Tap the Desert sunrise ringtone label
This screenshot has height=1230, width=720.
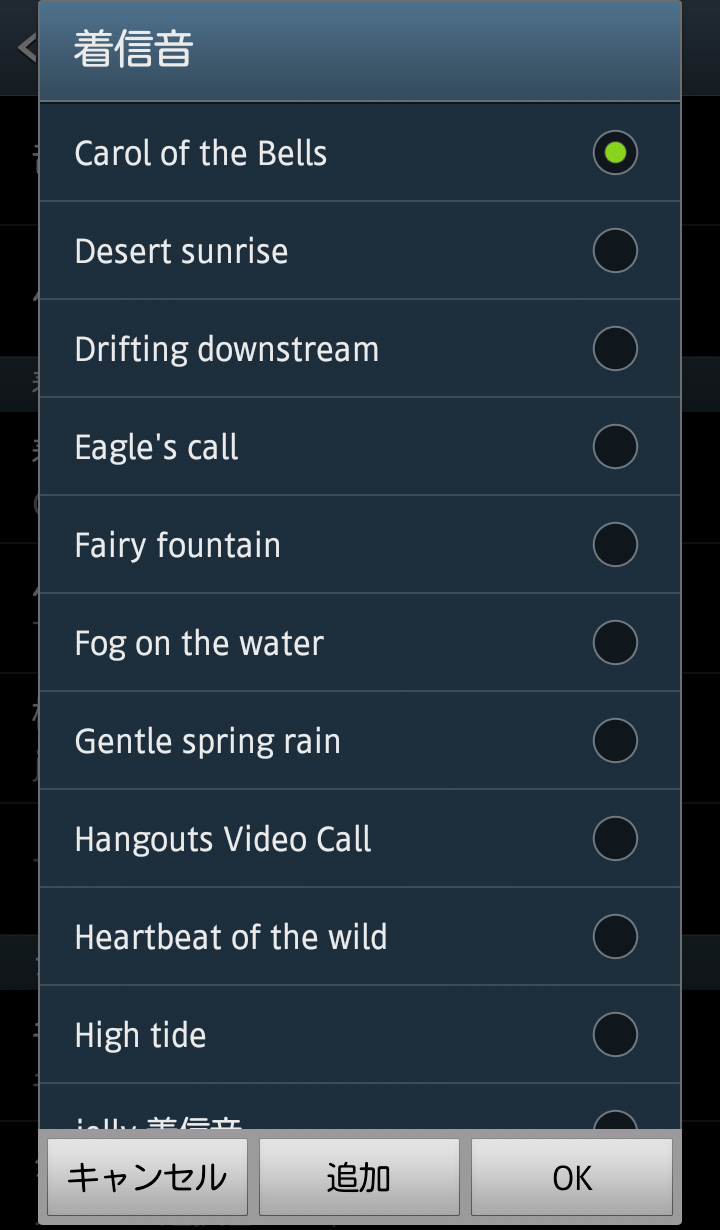tap(181, 251)
